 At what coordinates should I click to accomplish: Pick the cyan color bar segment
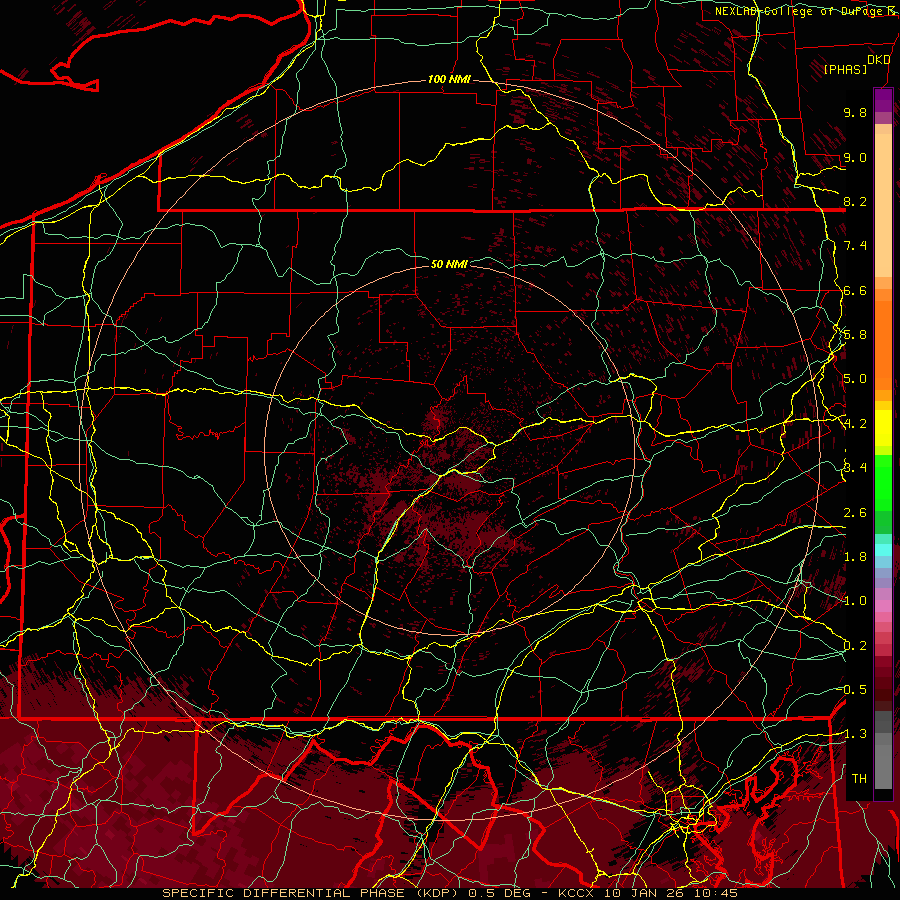883,549
